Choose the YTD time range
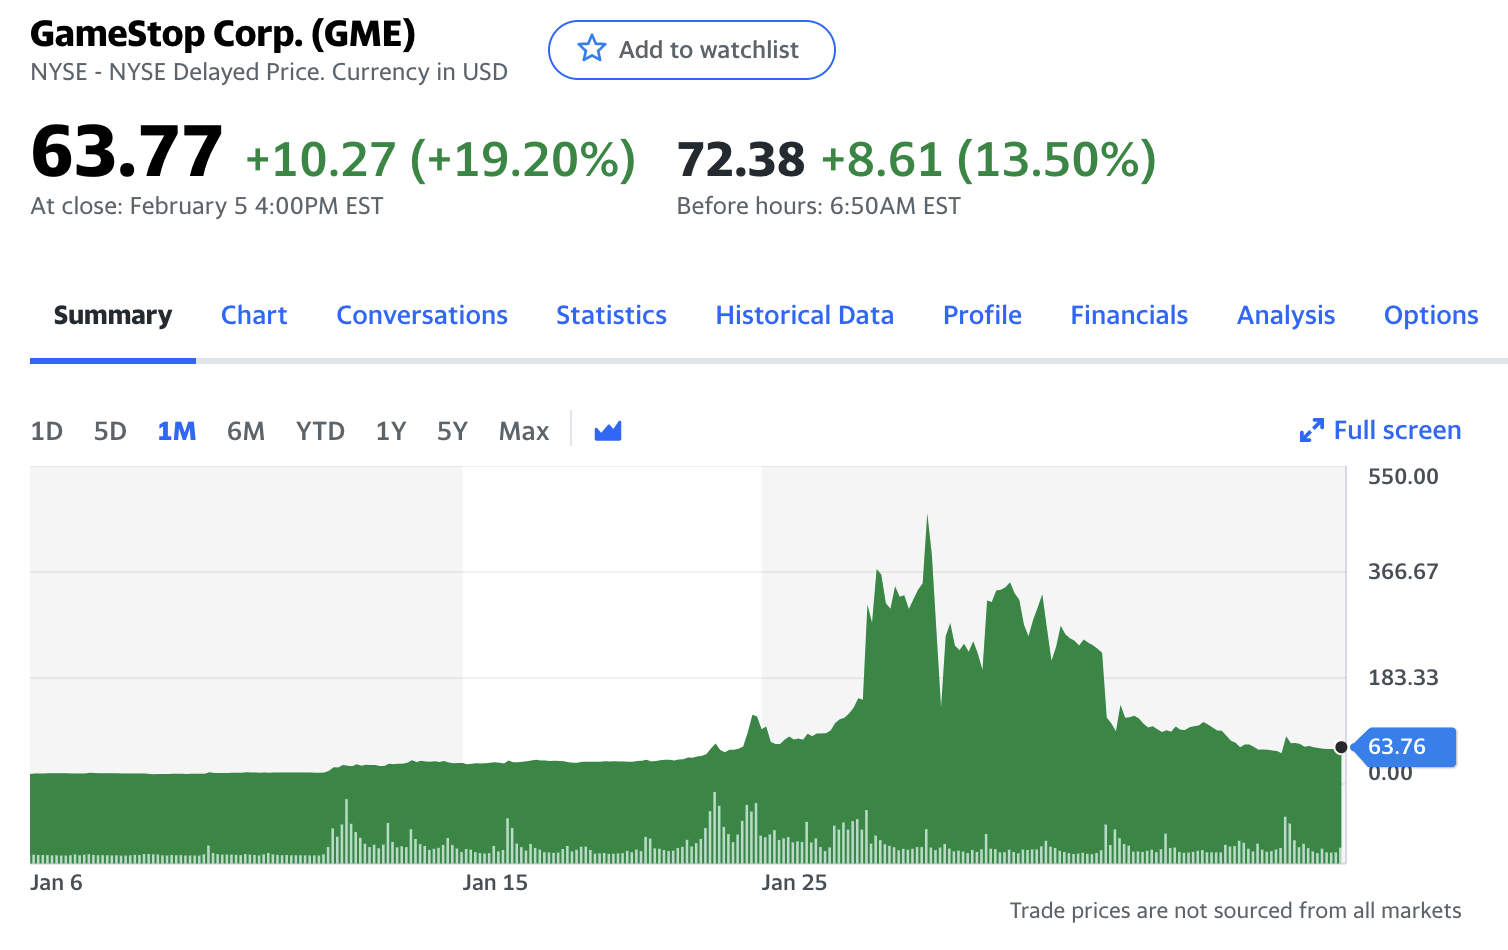The width and height of the screenshot is (1508, 950). tap(320, 431)
